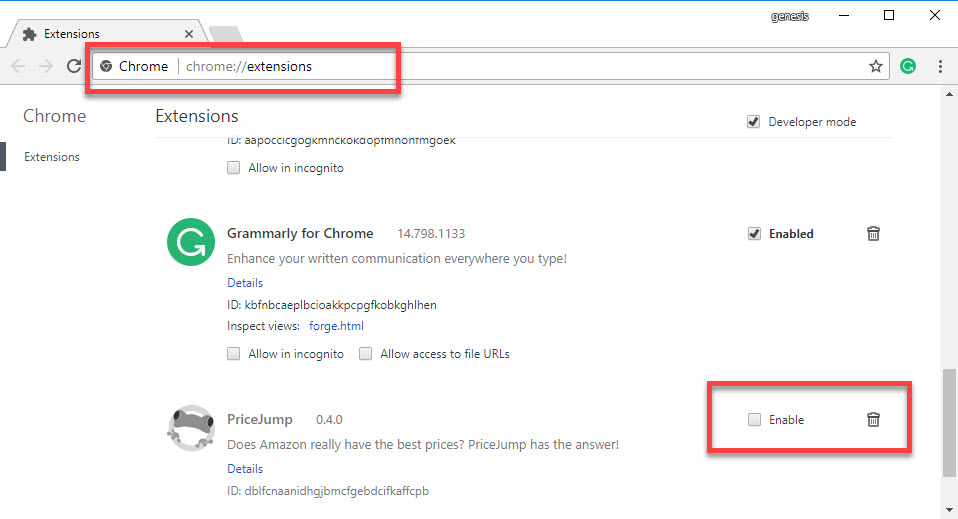This screenshot has width=958, height=519.
Task: Inspect forge.html view
Action: point(336,326)
